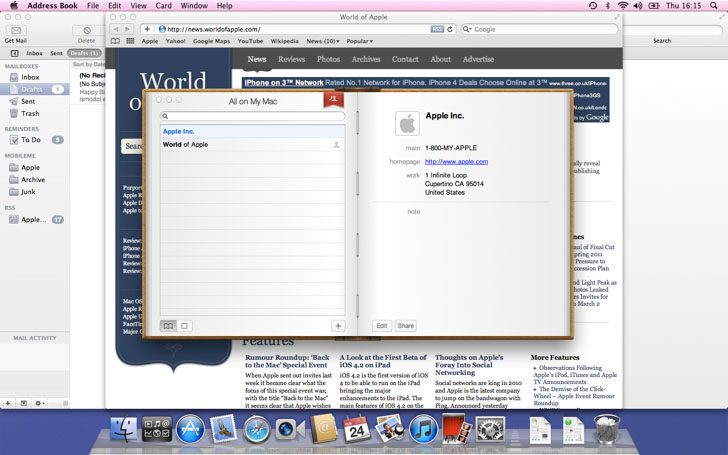Screen dimensions: 728x455
Task: Open the Time Machine menu bar icon
Action: point(593,6)
